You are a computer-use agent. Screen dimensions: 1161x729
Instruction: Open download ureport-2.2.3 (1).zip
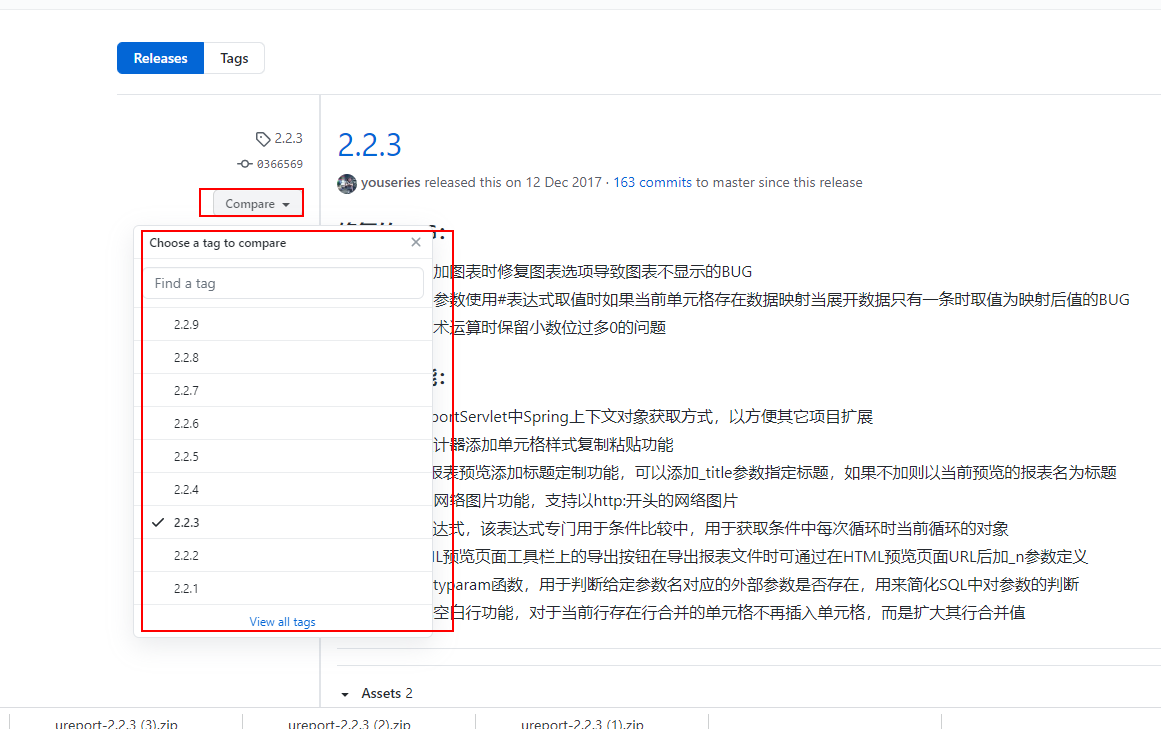pos(582,723)
